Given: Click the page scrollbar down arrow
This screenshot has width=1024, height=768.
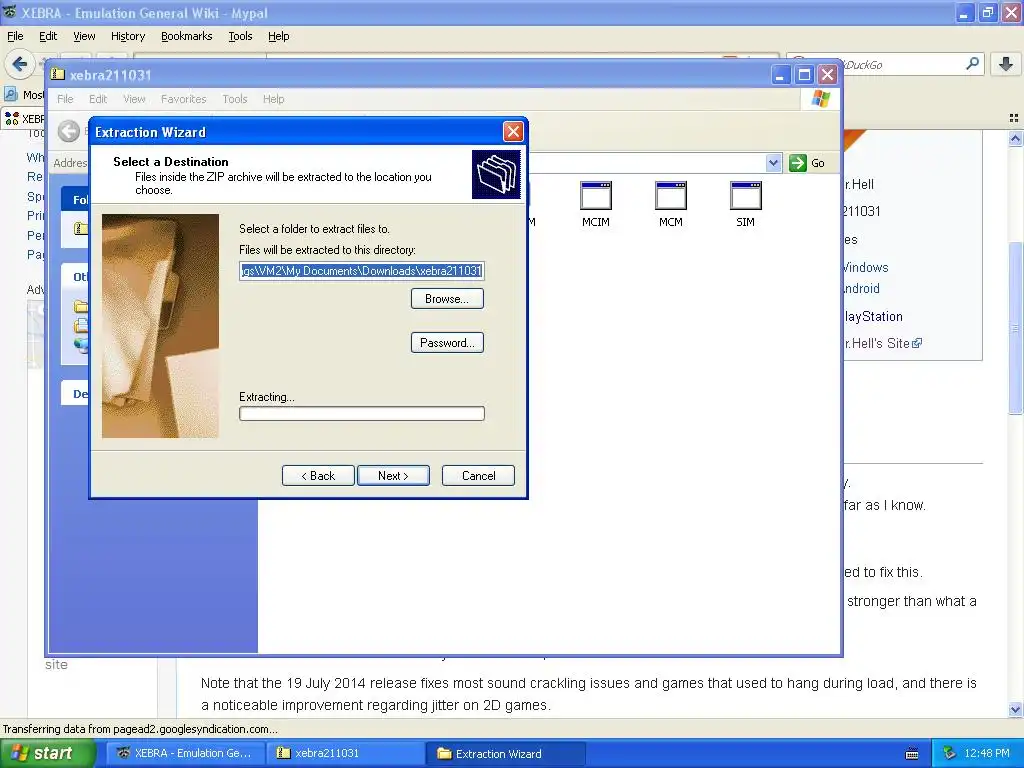Looking at the screenshot, I should tap(1015, 709).
